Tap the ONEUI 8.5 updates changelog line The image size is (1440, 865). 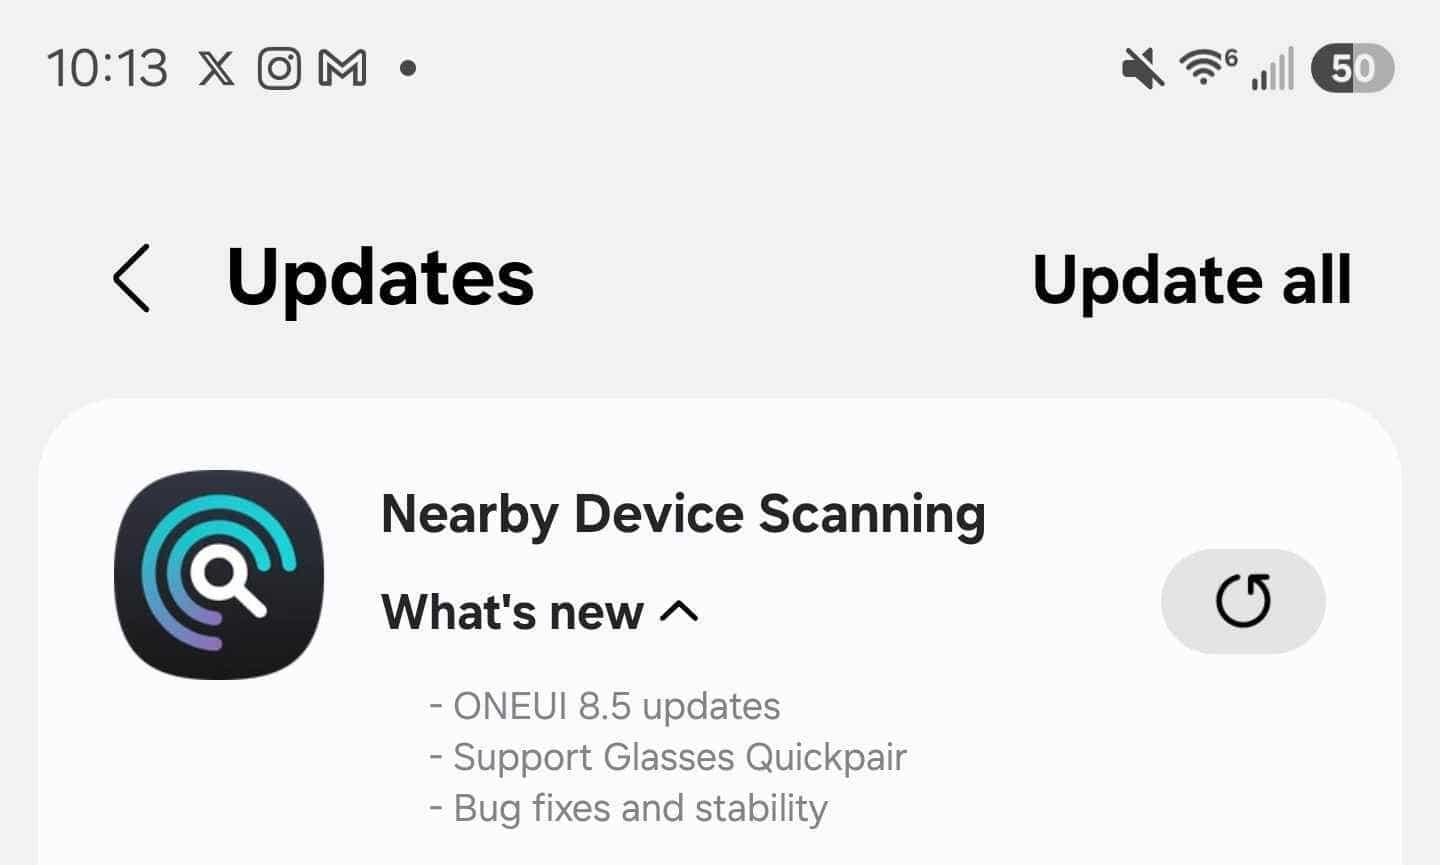coord(605,706)
